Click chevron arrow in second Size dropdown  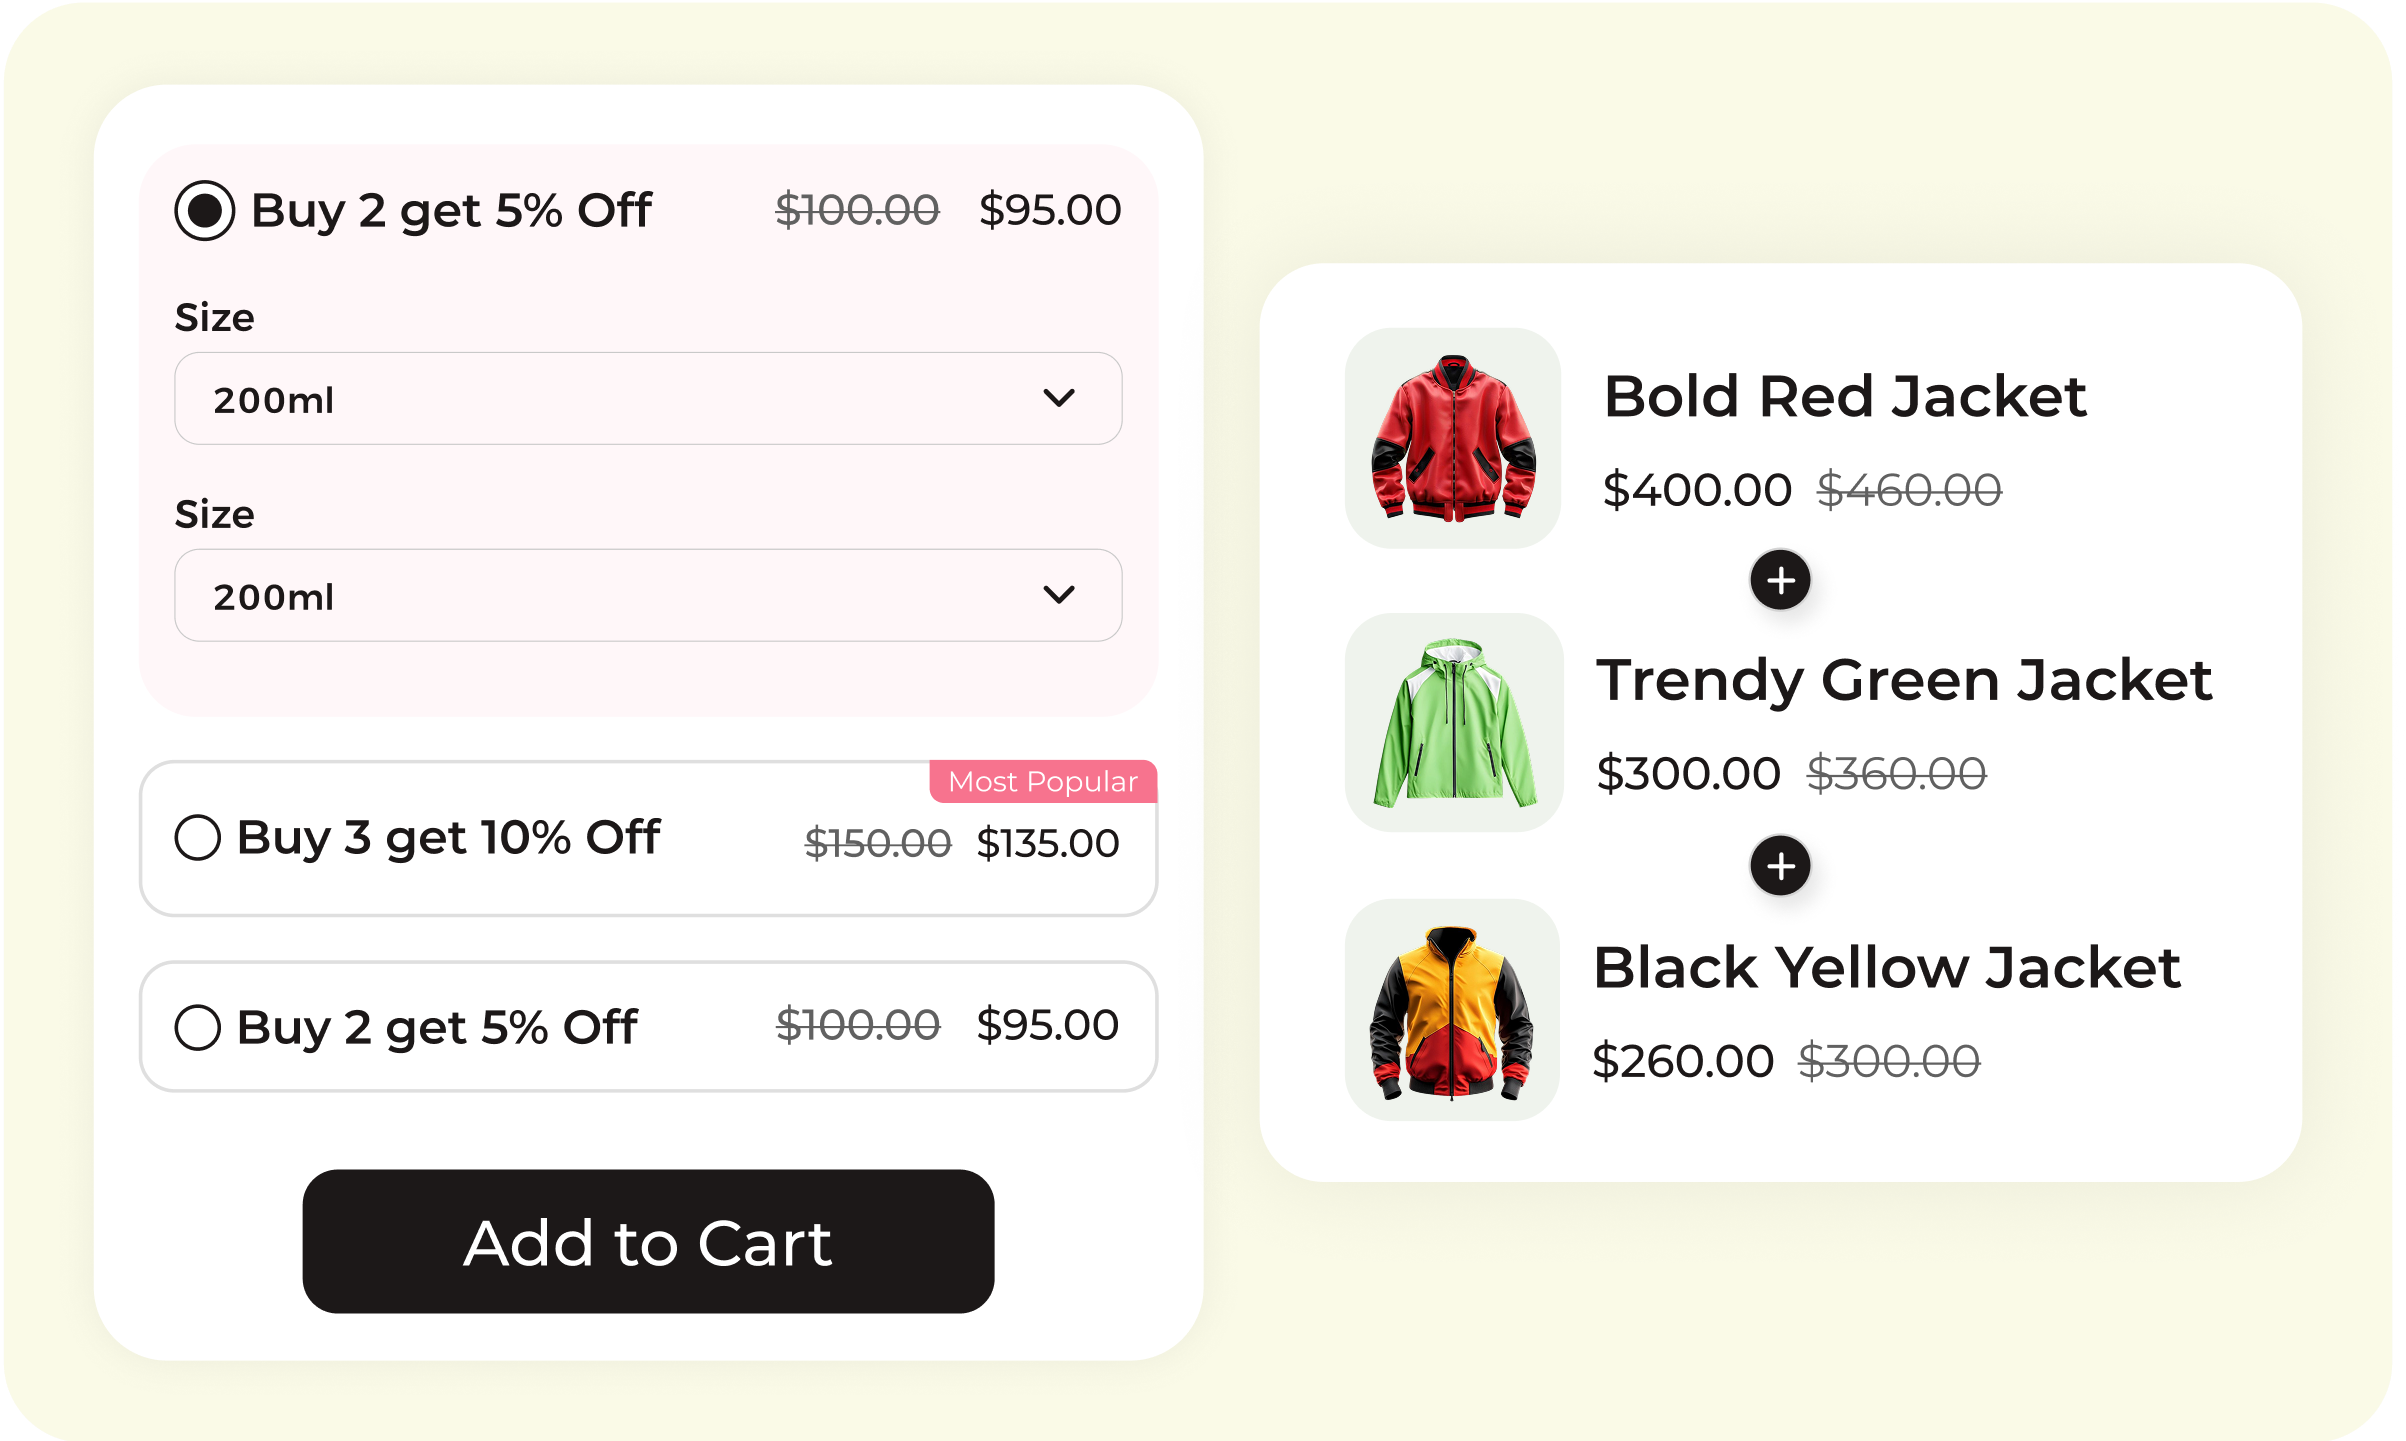(1059, 595)
